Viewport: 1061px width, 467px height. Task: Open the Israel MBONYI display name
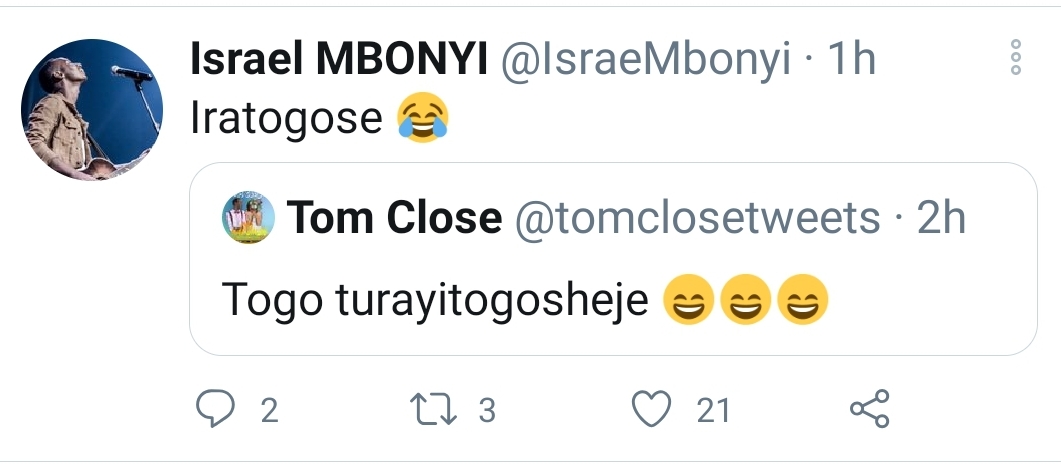[338, 62]
